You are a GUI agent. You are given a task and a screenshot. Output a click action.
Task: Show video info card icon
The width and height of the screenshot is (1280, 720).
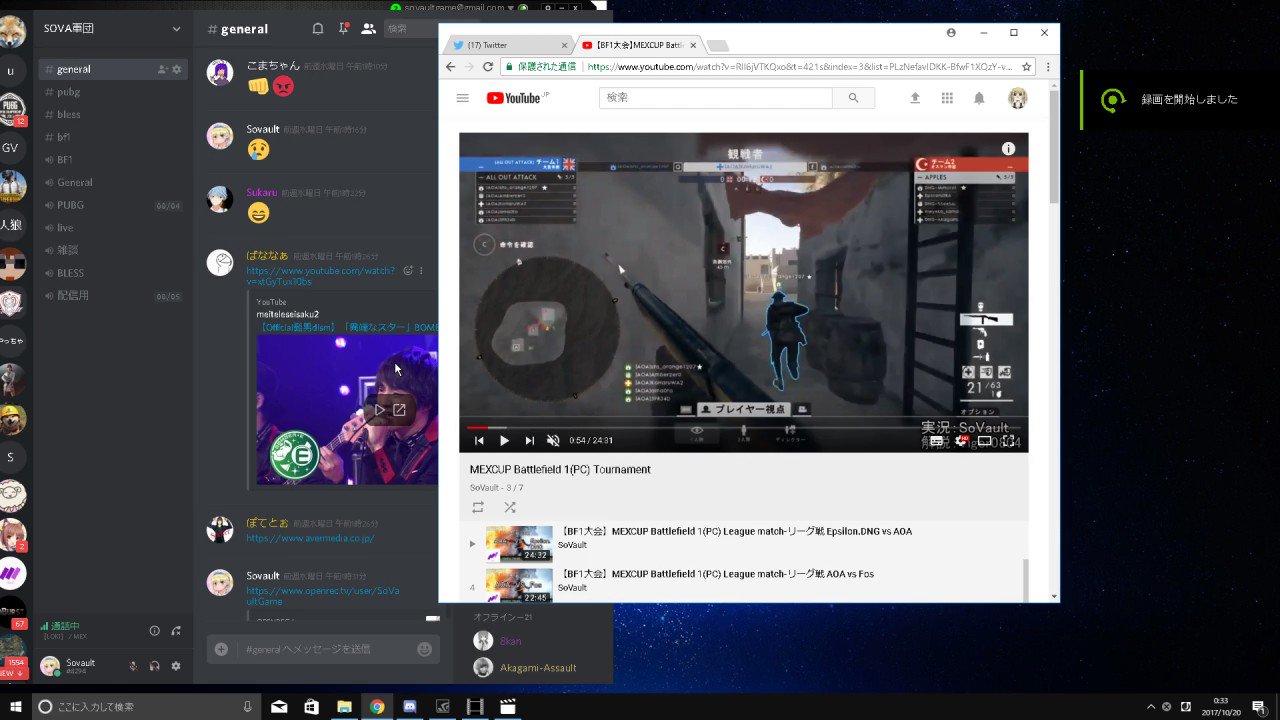coord(1008,148)
